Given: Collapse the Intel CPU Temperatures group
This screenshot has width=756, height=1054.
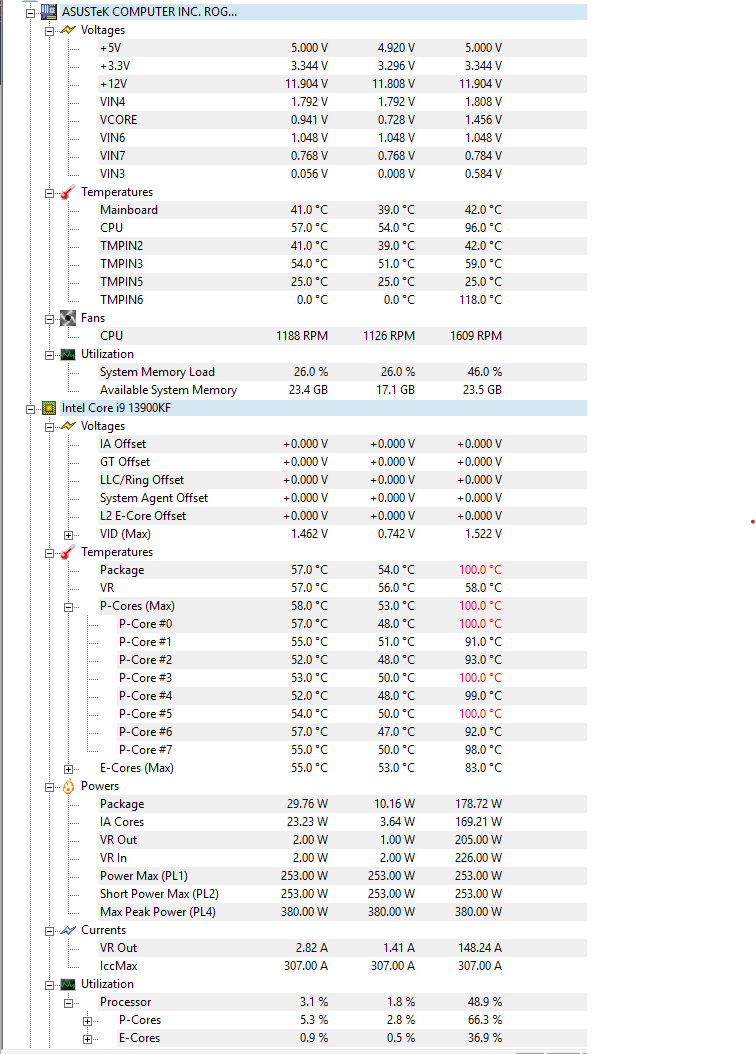Looking at the screenshot, I should click(49, 553).
